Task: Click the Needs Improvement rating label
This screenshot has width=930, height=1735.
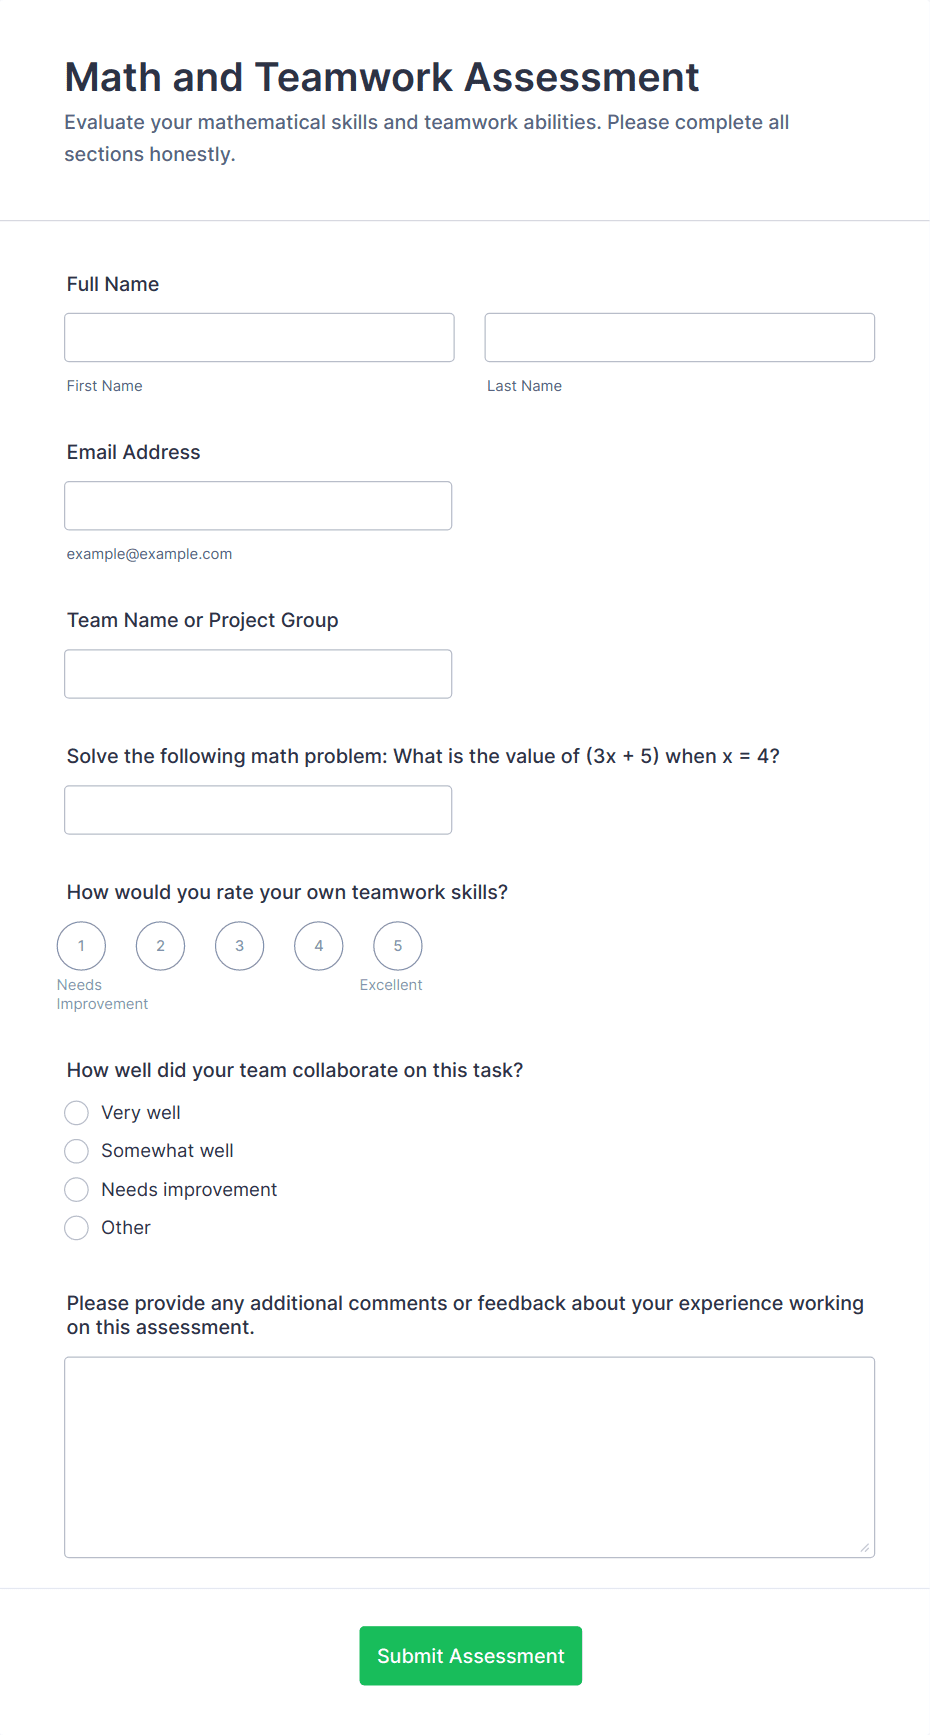Action: coord(102,993)
